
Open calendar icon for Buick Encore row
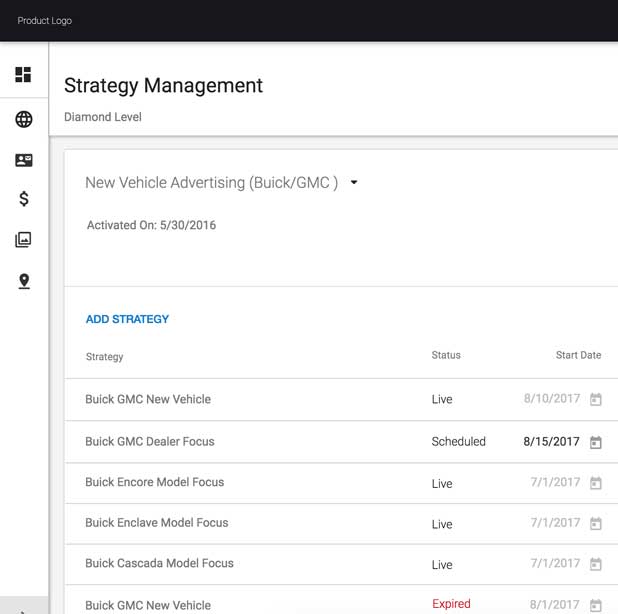pyautogui.click(x=595, y=483)
